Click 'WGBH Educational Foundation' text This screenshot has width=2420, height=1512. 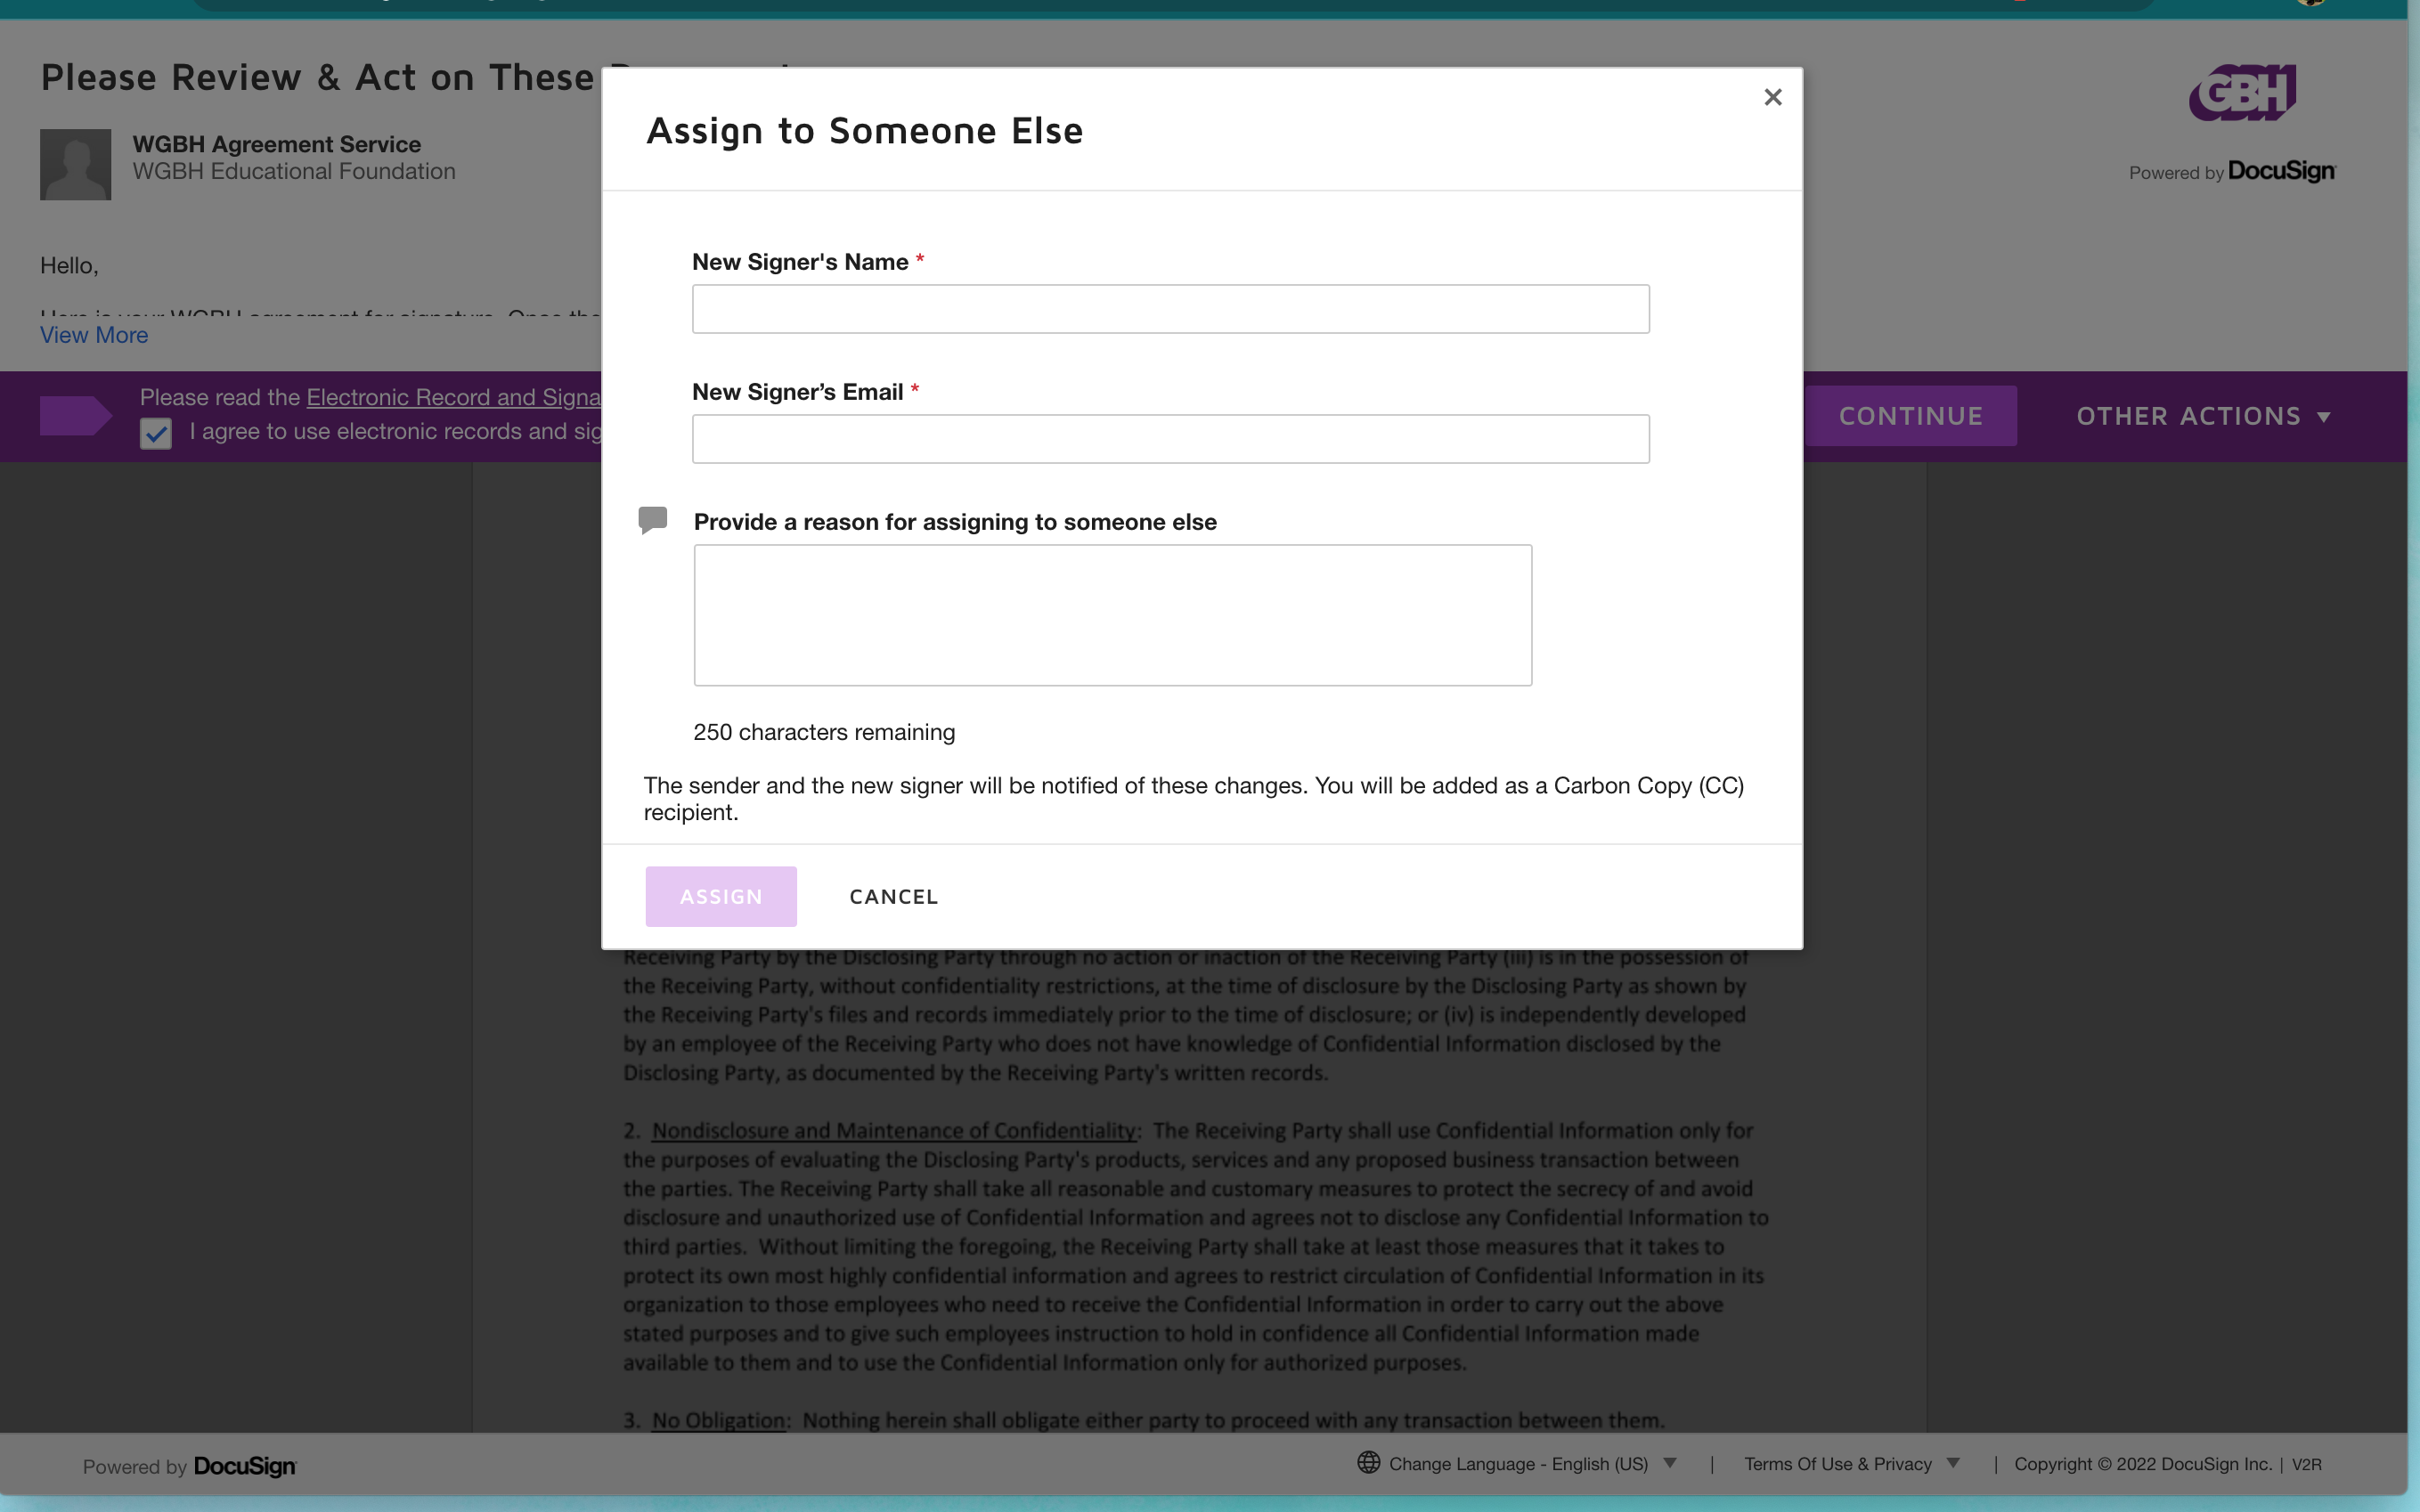(294, 171)
